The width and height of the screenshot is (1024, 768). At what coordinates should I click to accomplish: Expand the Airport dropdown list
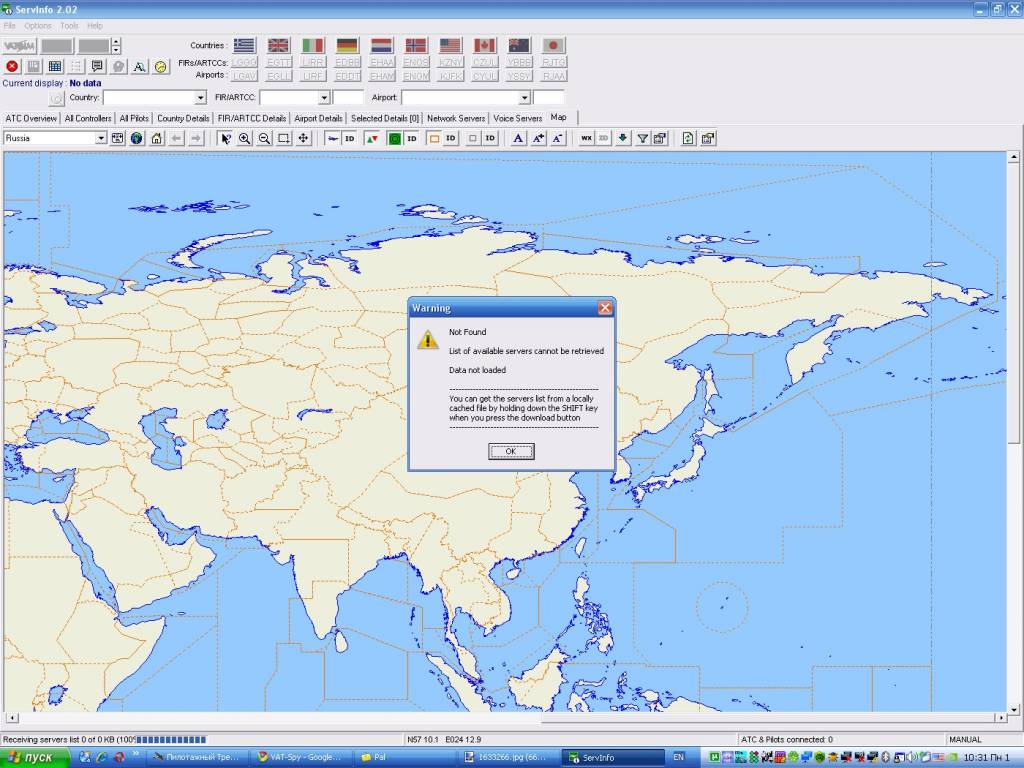click(524, 98)
